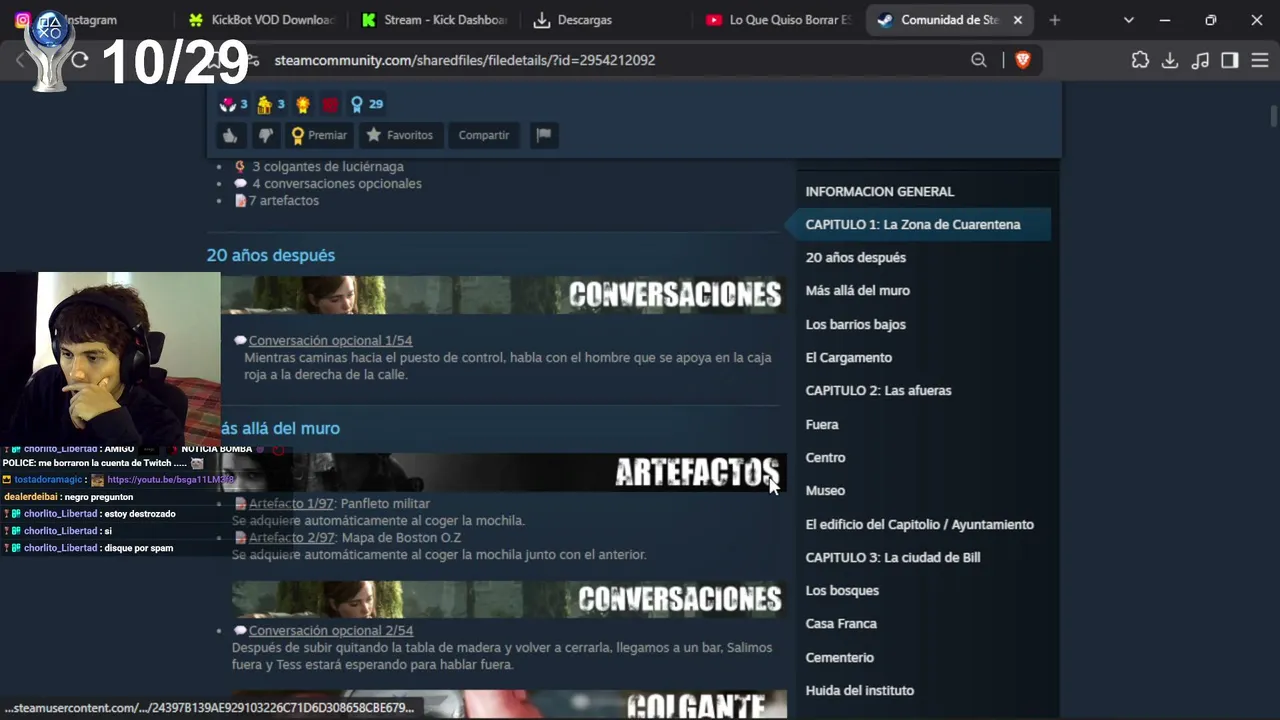Open the media control music icon

coord(1200,60)
